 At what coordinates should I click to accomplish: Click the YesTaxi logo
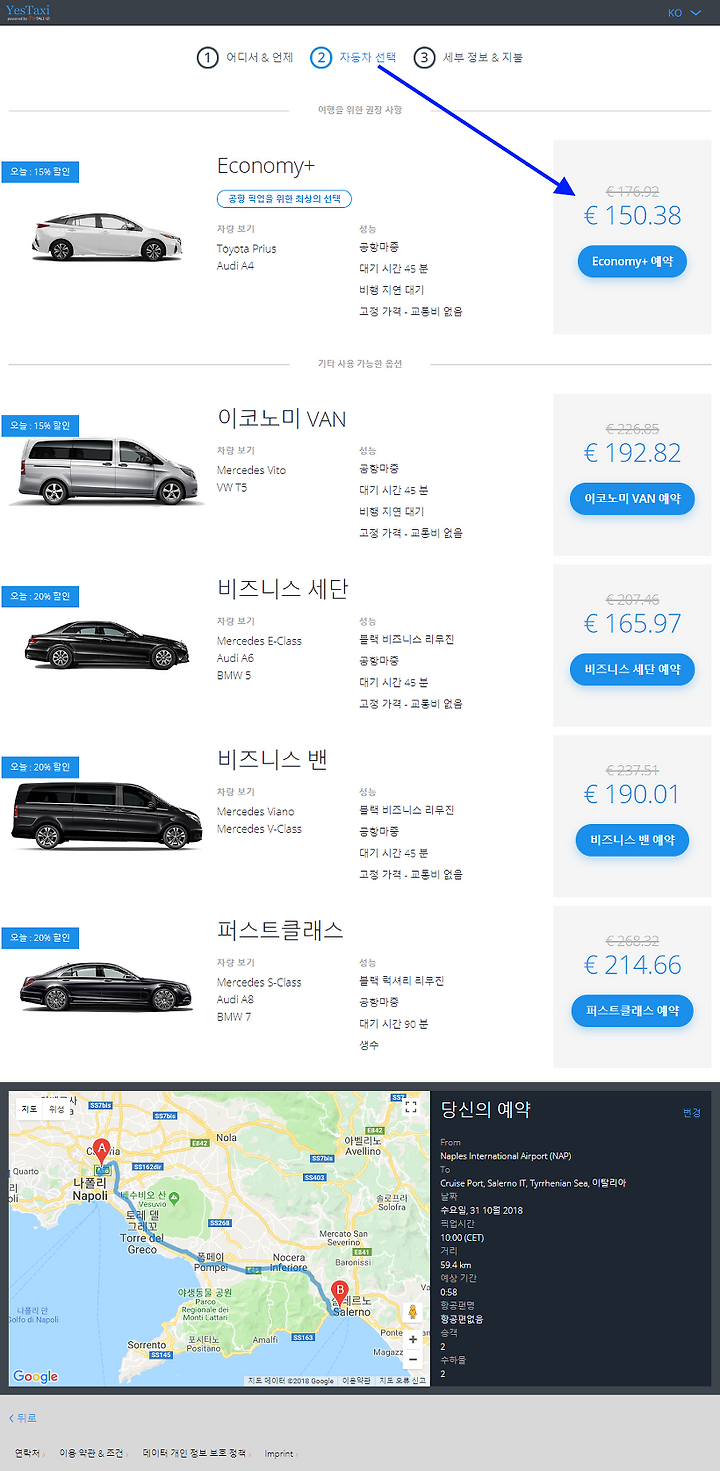point(27,12)
